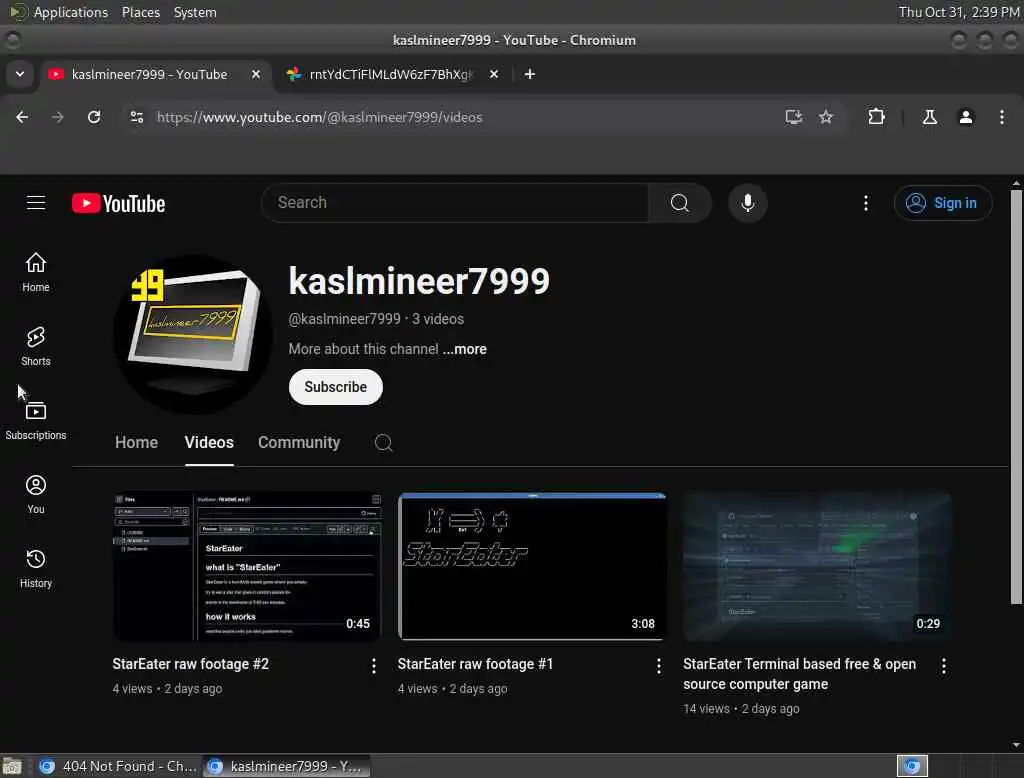
Task: Click the kaslmineer7999 channel avatar
Action: pyautogui.click(x=192, y=334)
